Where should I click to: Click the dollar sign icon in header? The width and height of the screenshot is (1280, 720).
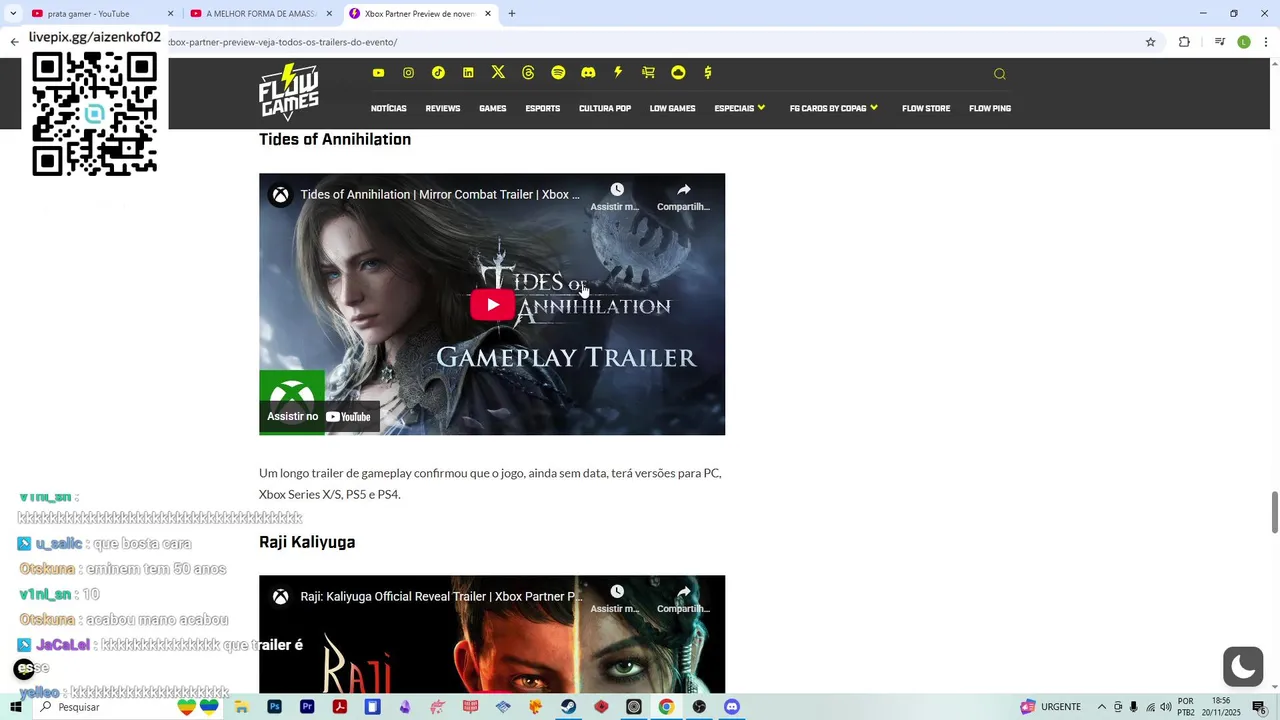point(708,72)
